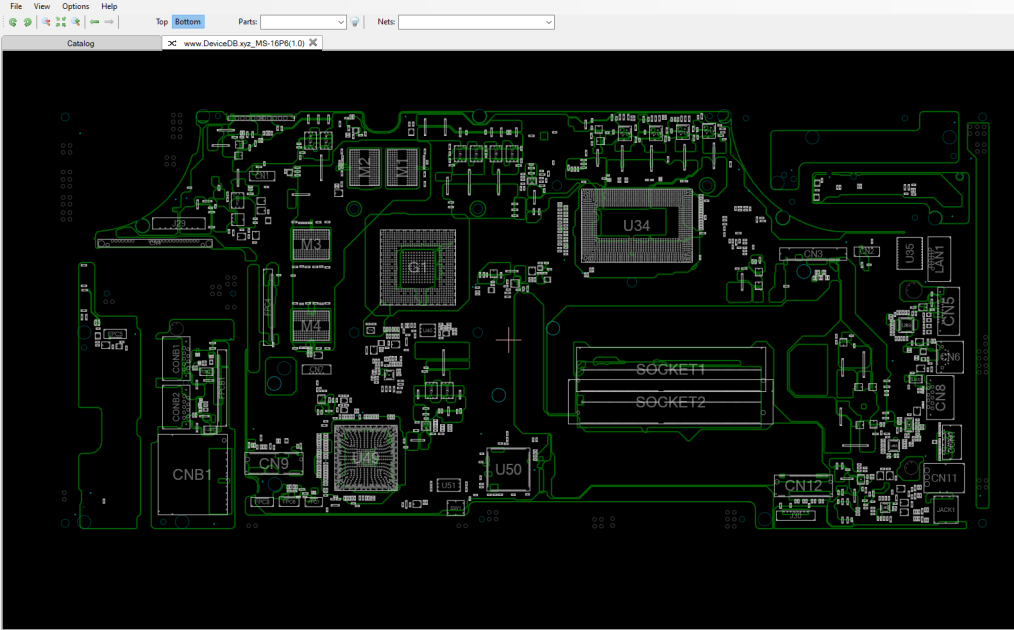This screenshot has height=630, width=1014.
Task: Click the light bulb icon beside Parts
Action: tap(355, 22)
